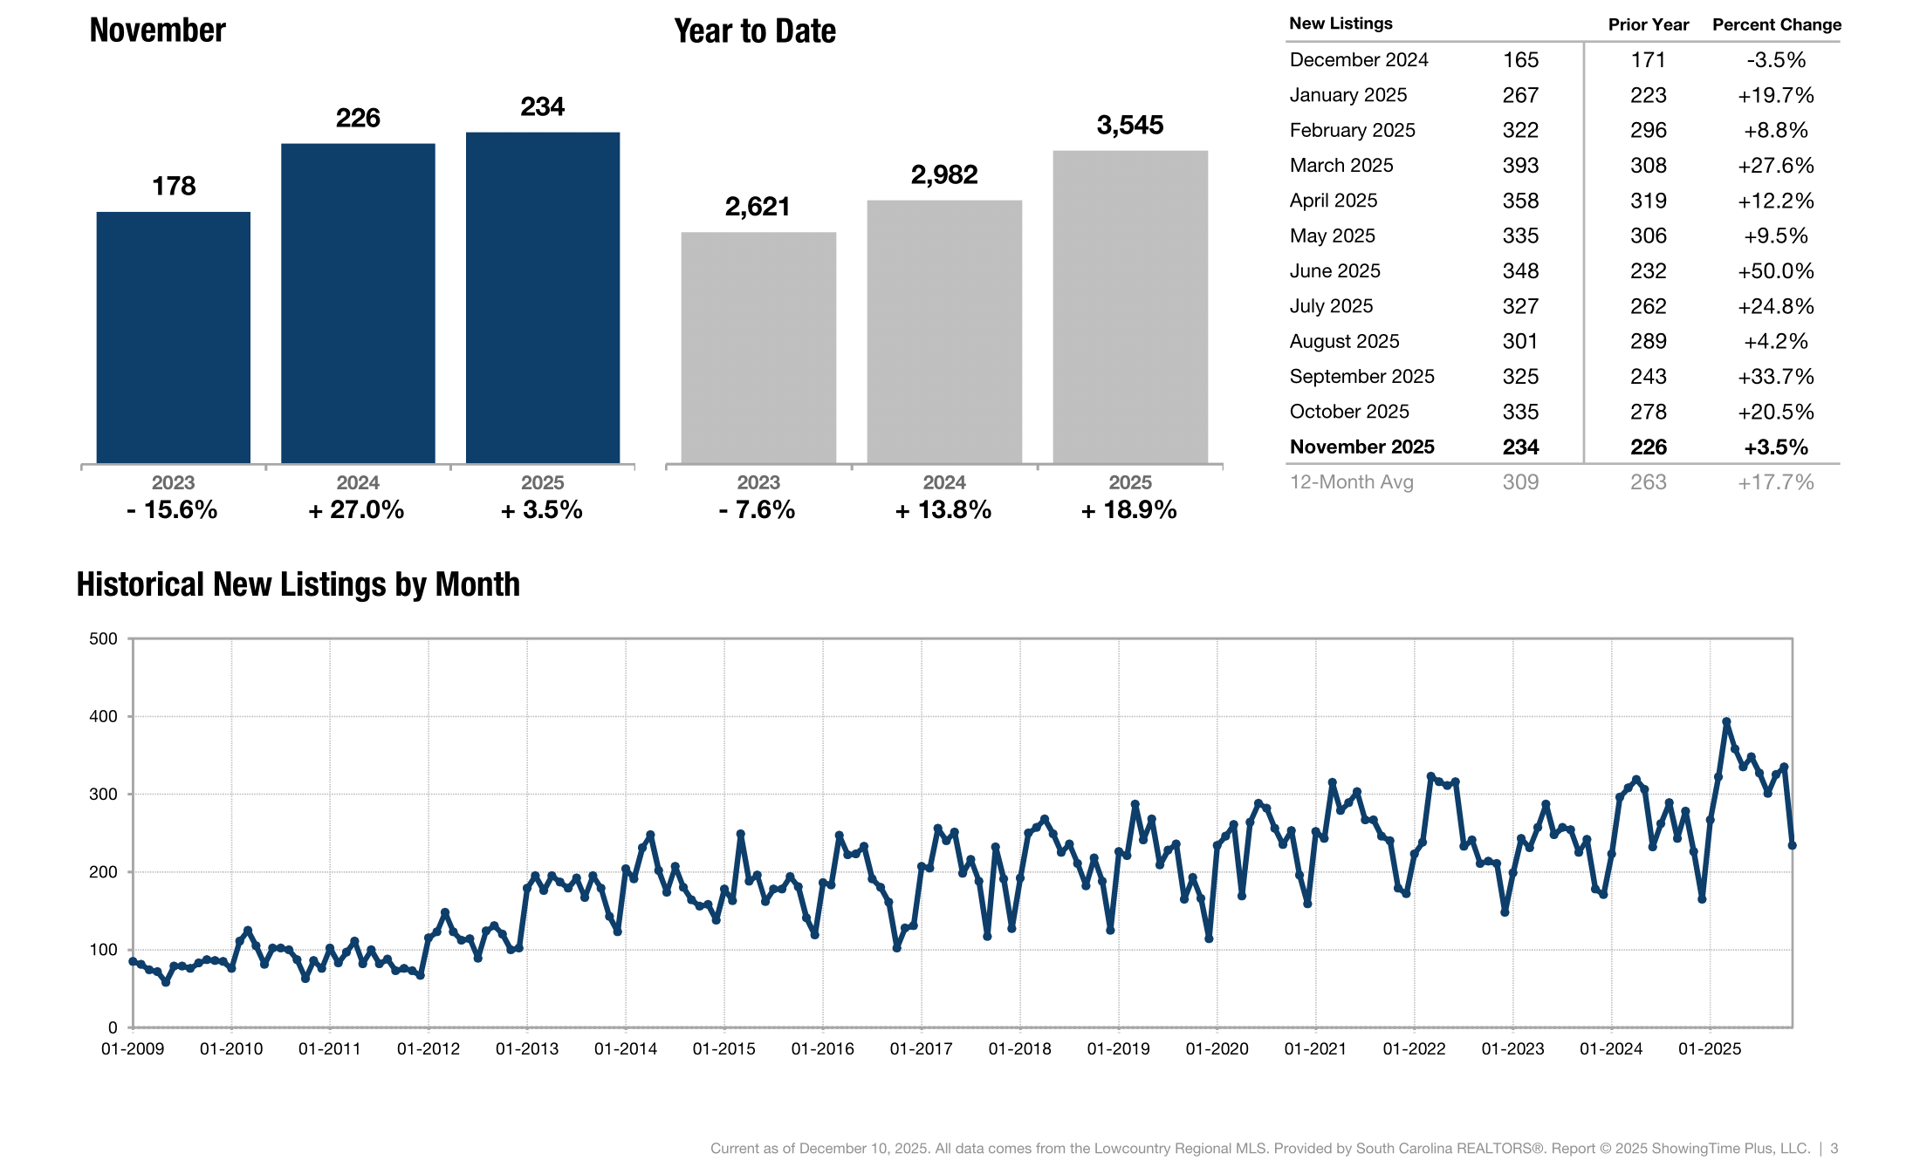
Task: Click the November 2024 bar labeled 226
Action: (358, 303)
